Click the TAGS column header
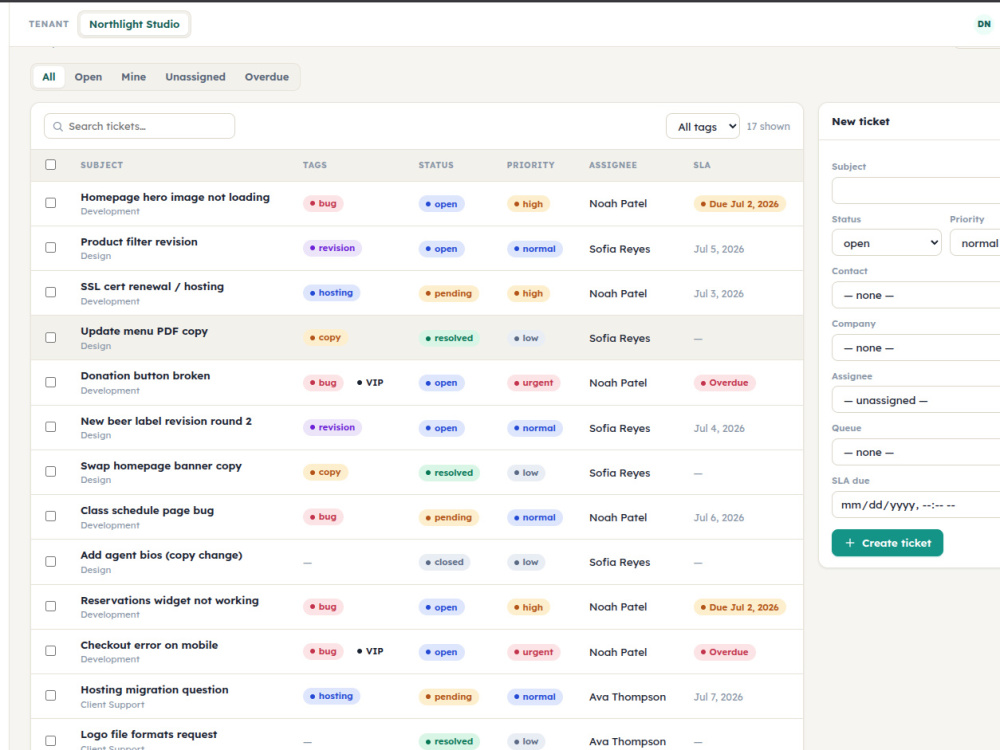This screenshot has height=750, width=1000. 314,165
